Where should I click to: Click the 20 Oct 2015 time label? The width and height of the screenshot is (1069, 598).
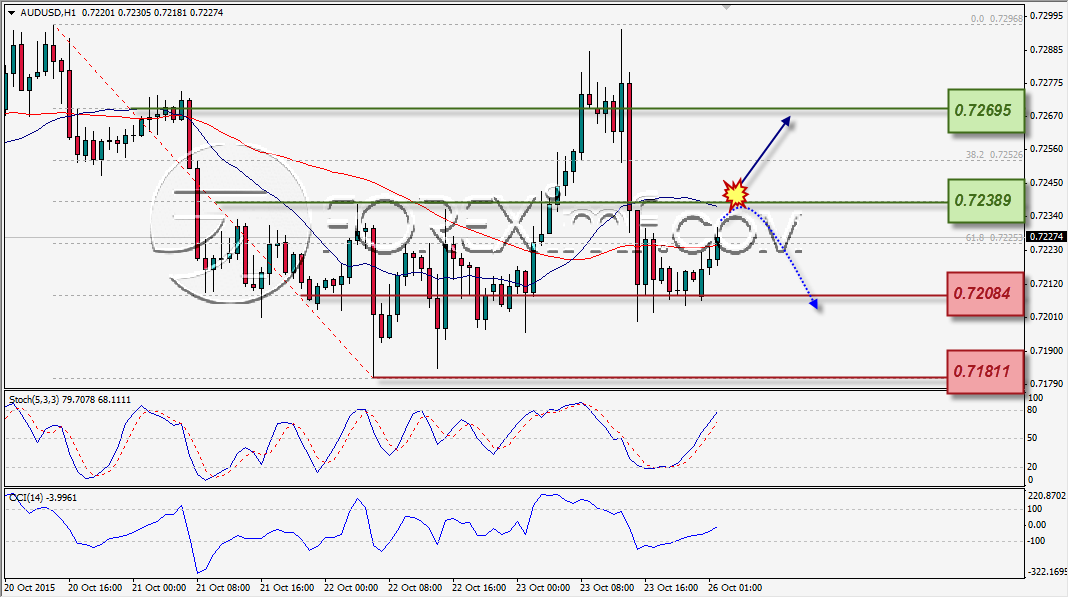[x=30, y=588]
